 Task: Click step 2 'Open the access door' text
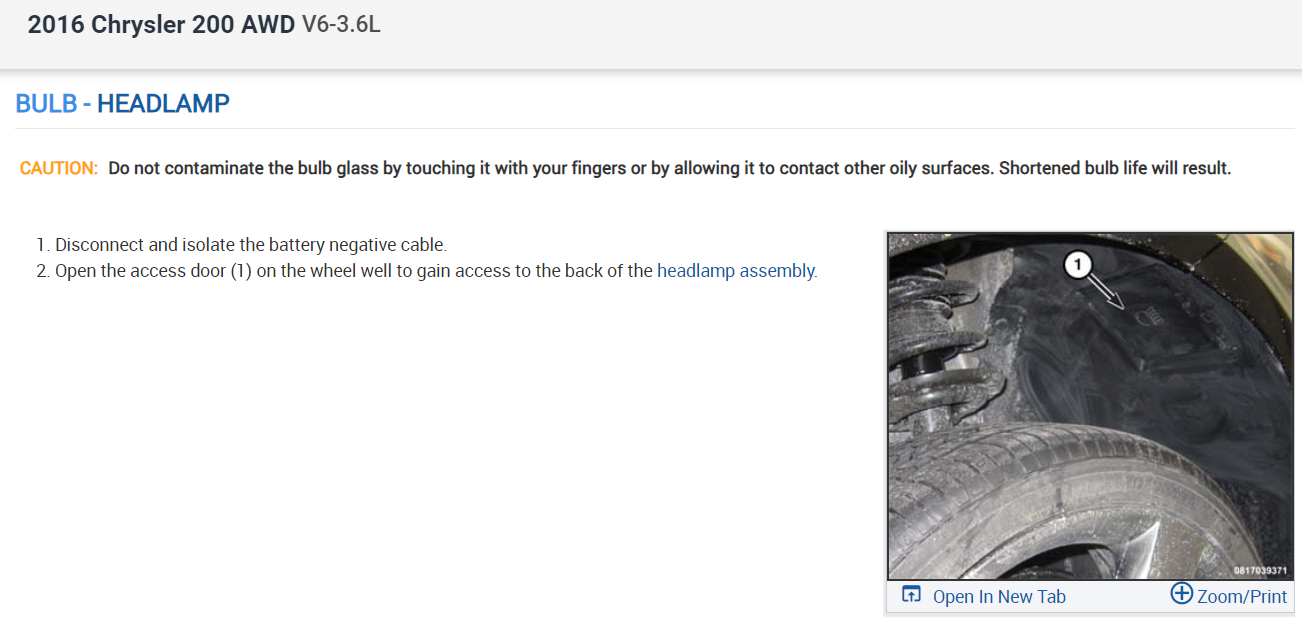(355, 270)
